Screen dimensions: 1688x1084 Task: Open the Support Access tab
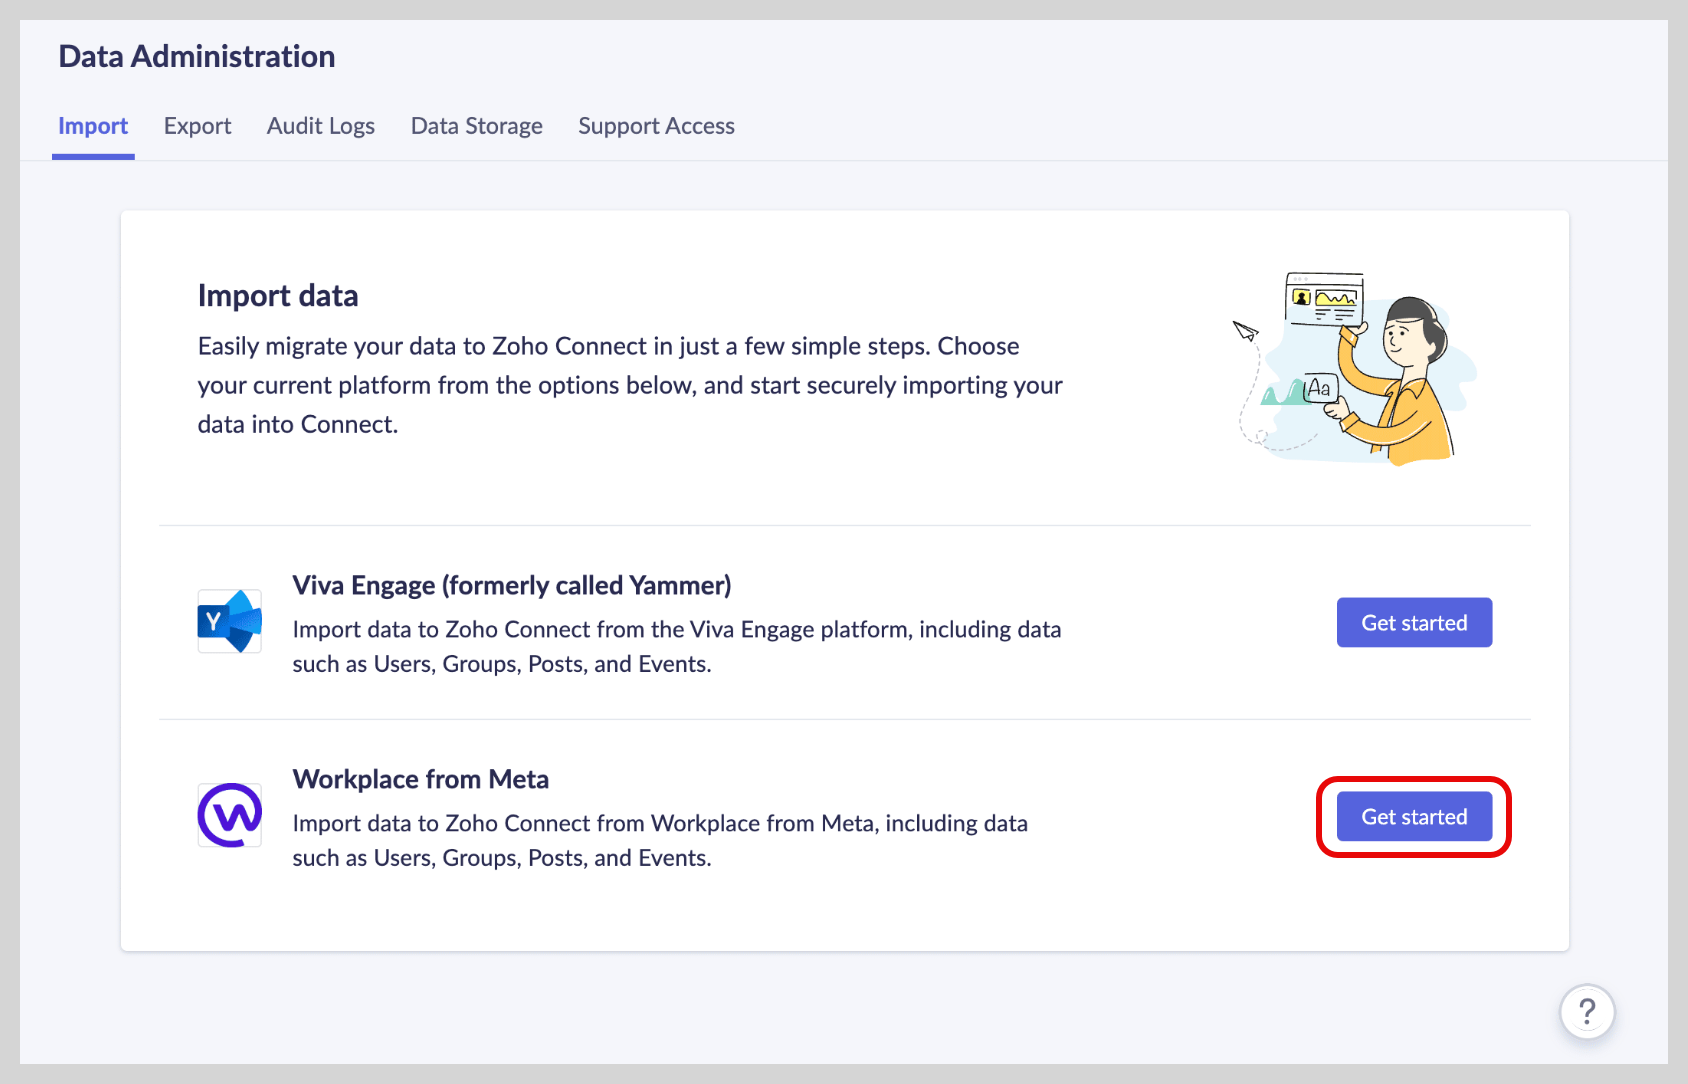tap(656, 126)
